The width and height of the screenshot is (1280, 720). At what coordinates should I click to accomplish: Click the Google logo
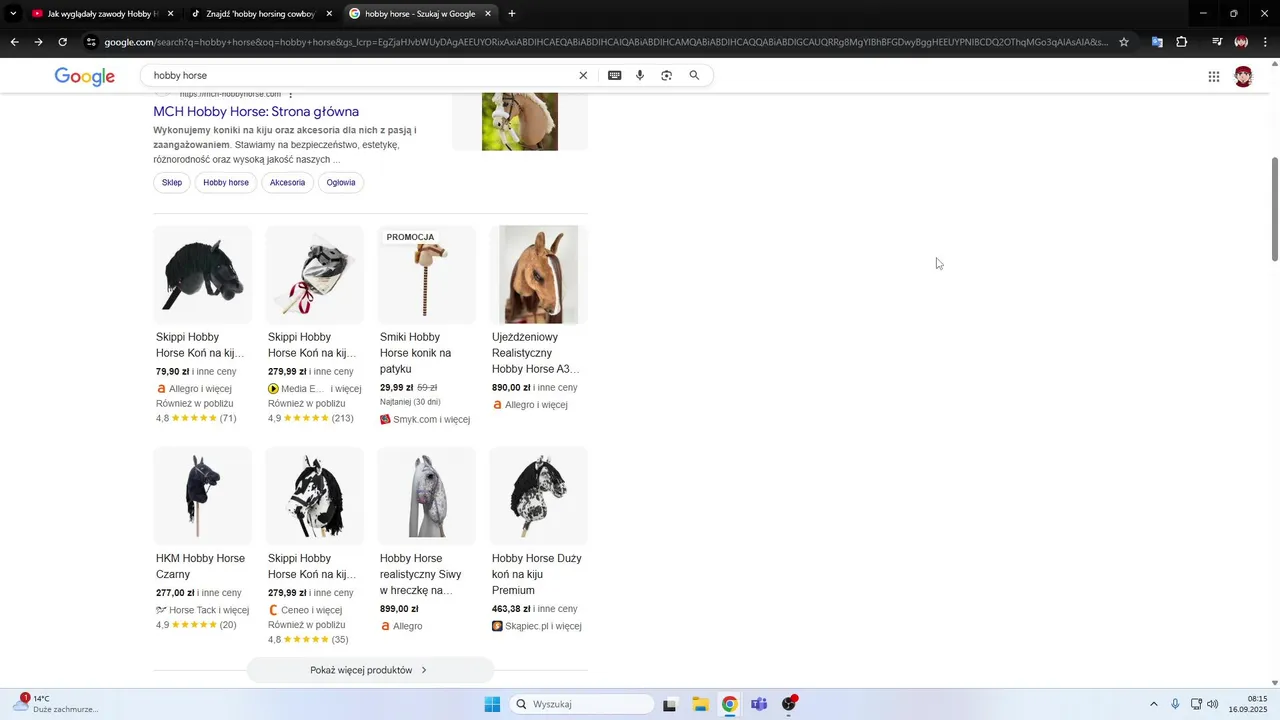(85, 77)
